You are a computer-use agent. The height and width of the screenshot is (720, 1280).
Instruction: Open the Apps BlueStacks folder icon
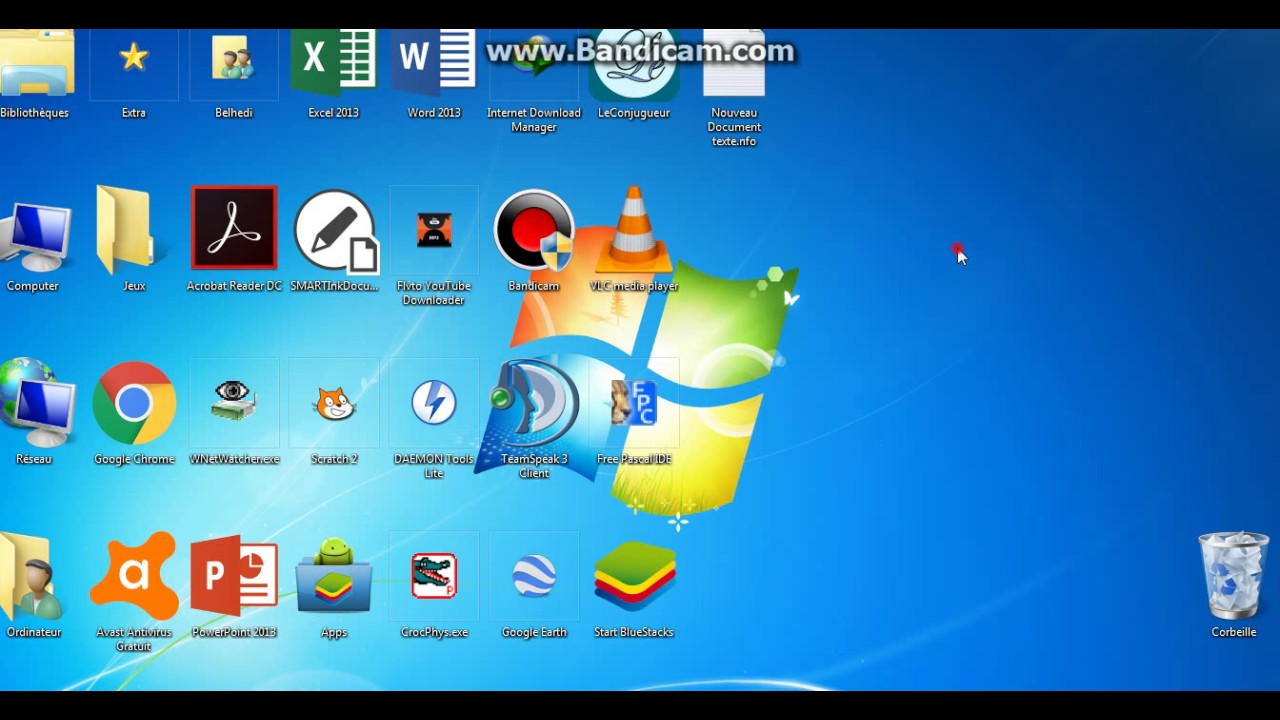tap(334, 576)
